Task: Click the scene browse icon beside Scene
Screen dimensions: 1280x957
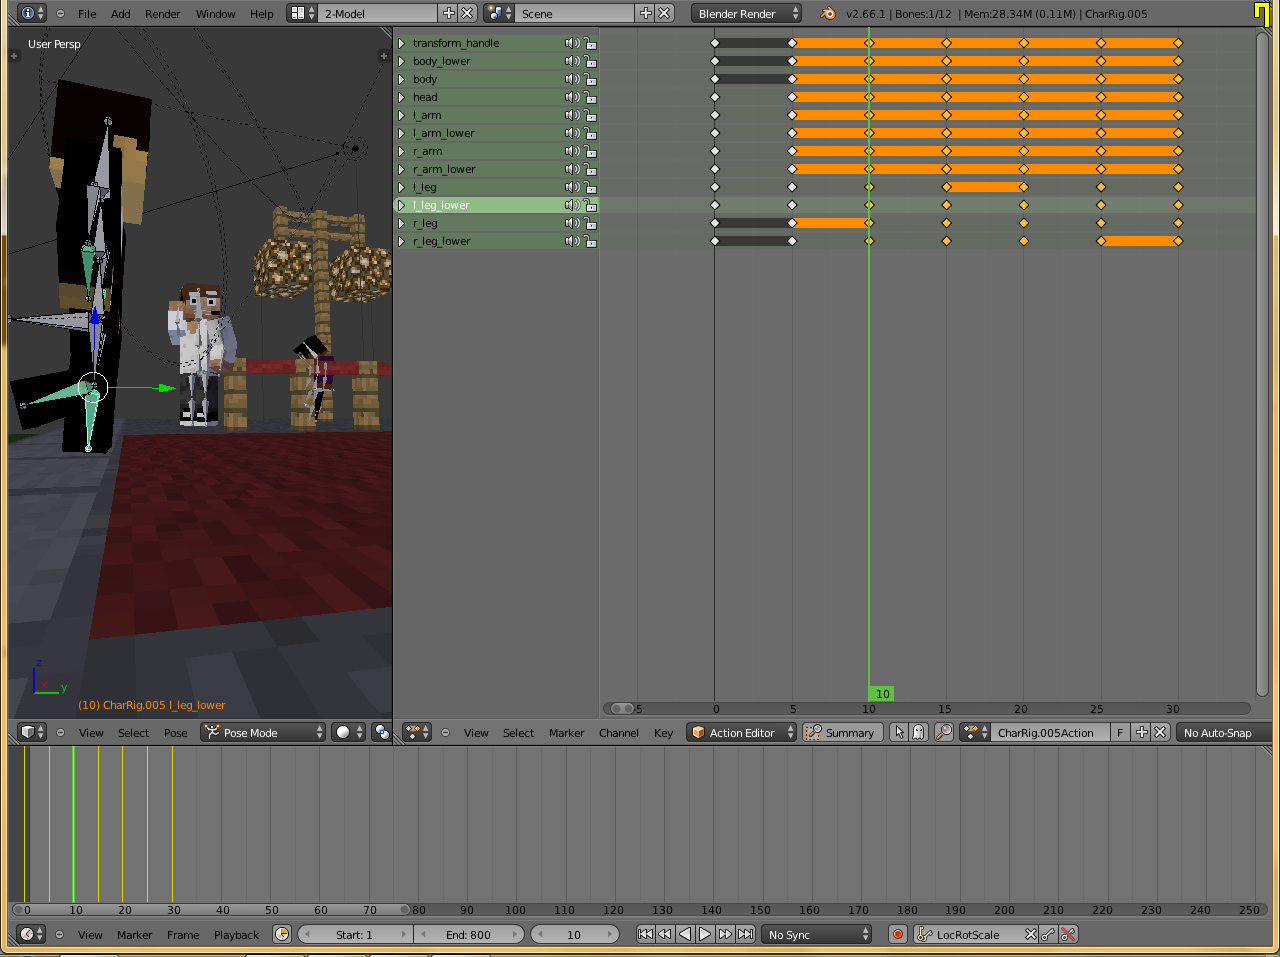Action: click(x=498, y=13)
